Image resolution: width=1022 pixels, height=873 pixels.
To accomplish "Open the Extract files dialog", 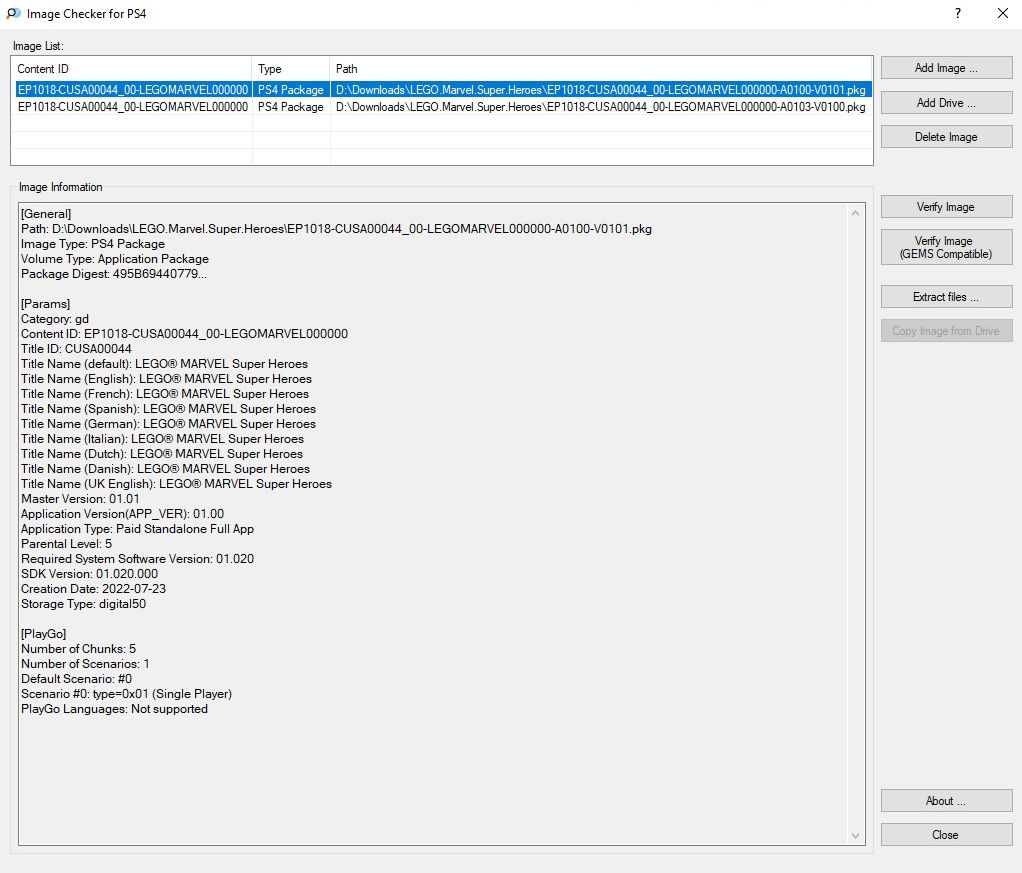I will 946,297.
